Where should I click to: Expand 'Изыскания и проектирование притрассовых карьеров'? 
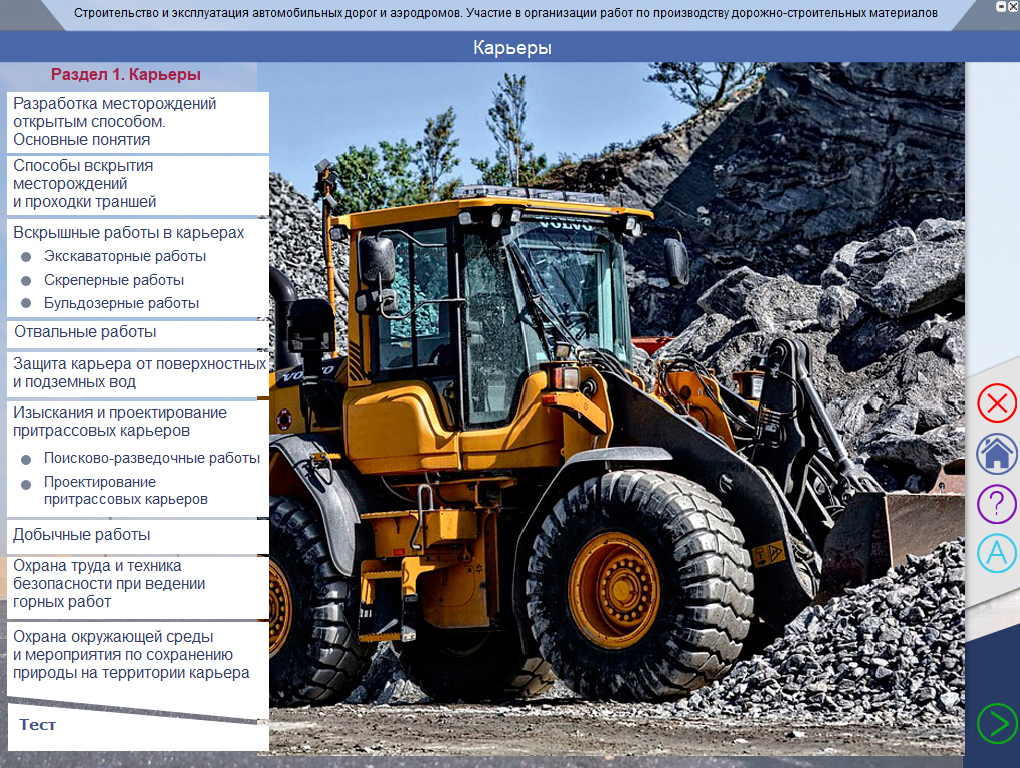120,422
